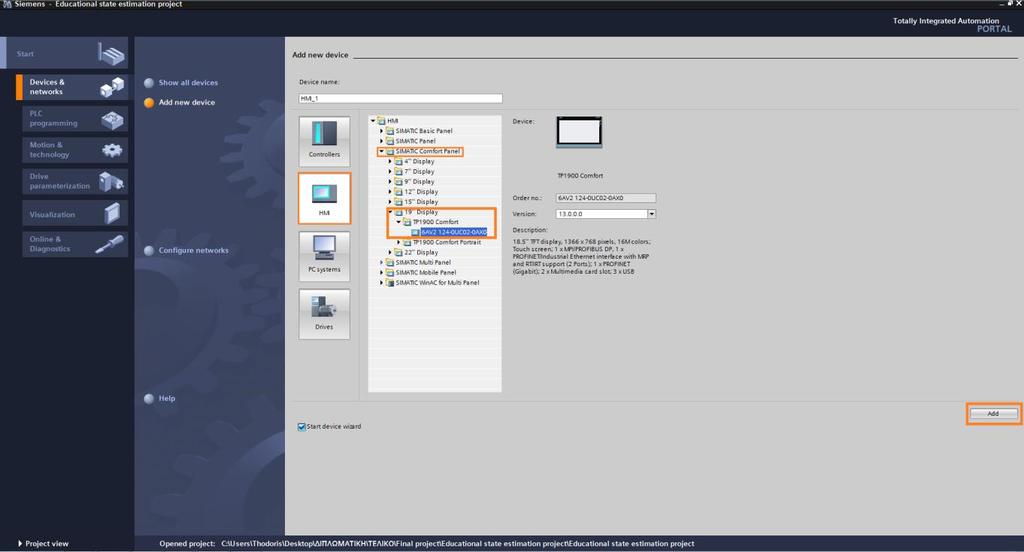Select the HMI device category button

tap(324, 198)
